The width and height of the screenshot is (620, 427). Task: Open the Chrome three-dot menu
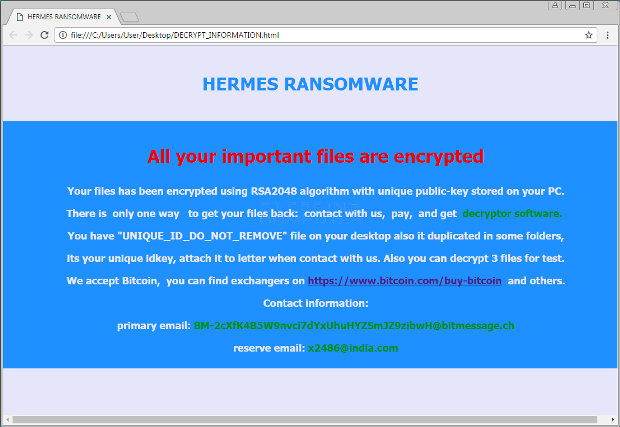(x=608, y=35)
